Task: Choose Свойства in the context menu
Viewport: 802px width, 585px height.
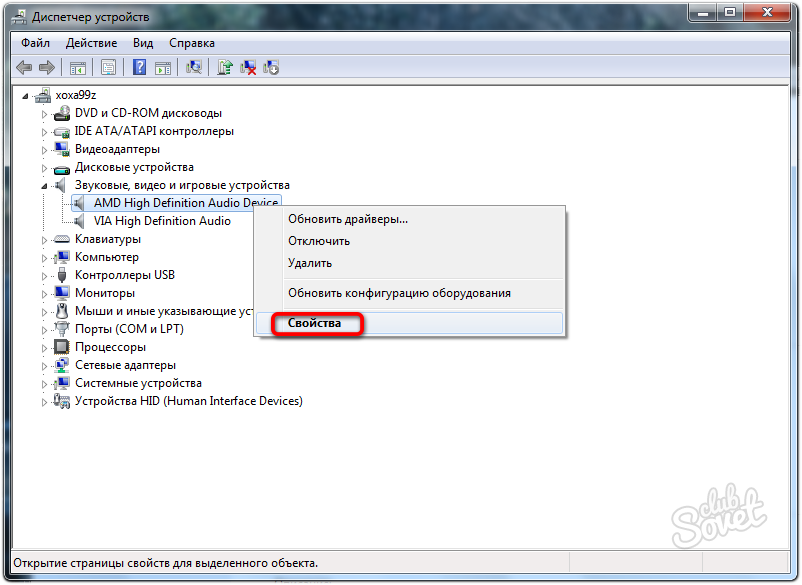Action: tap(314, 324)
